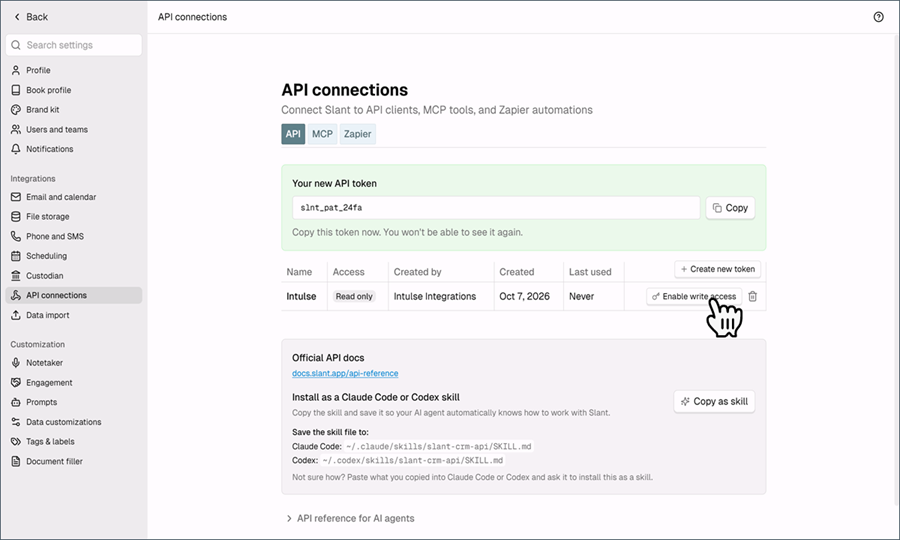
Task: Click the help question mark icon
Action: point(878,17)
